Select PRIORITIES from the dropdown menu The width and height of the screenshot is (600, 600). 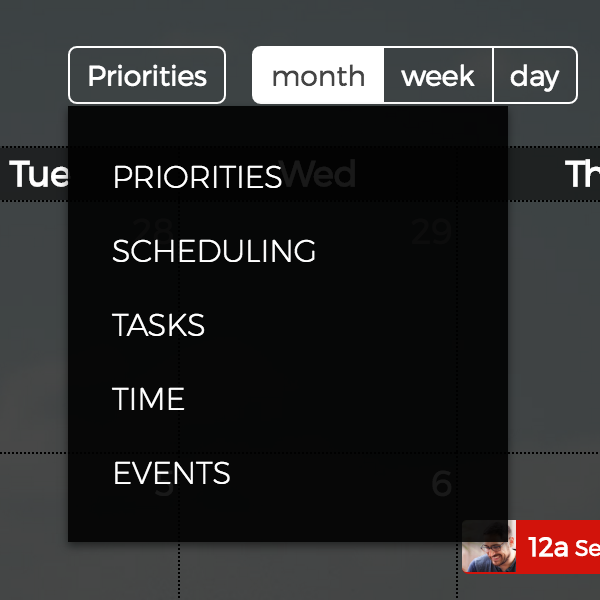[197, 177]
